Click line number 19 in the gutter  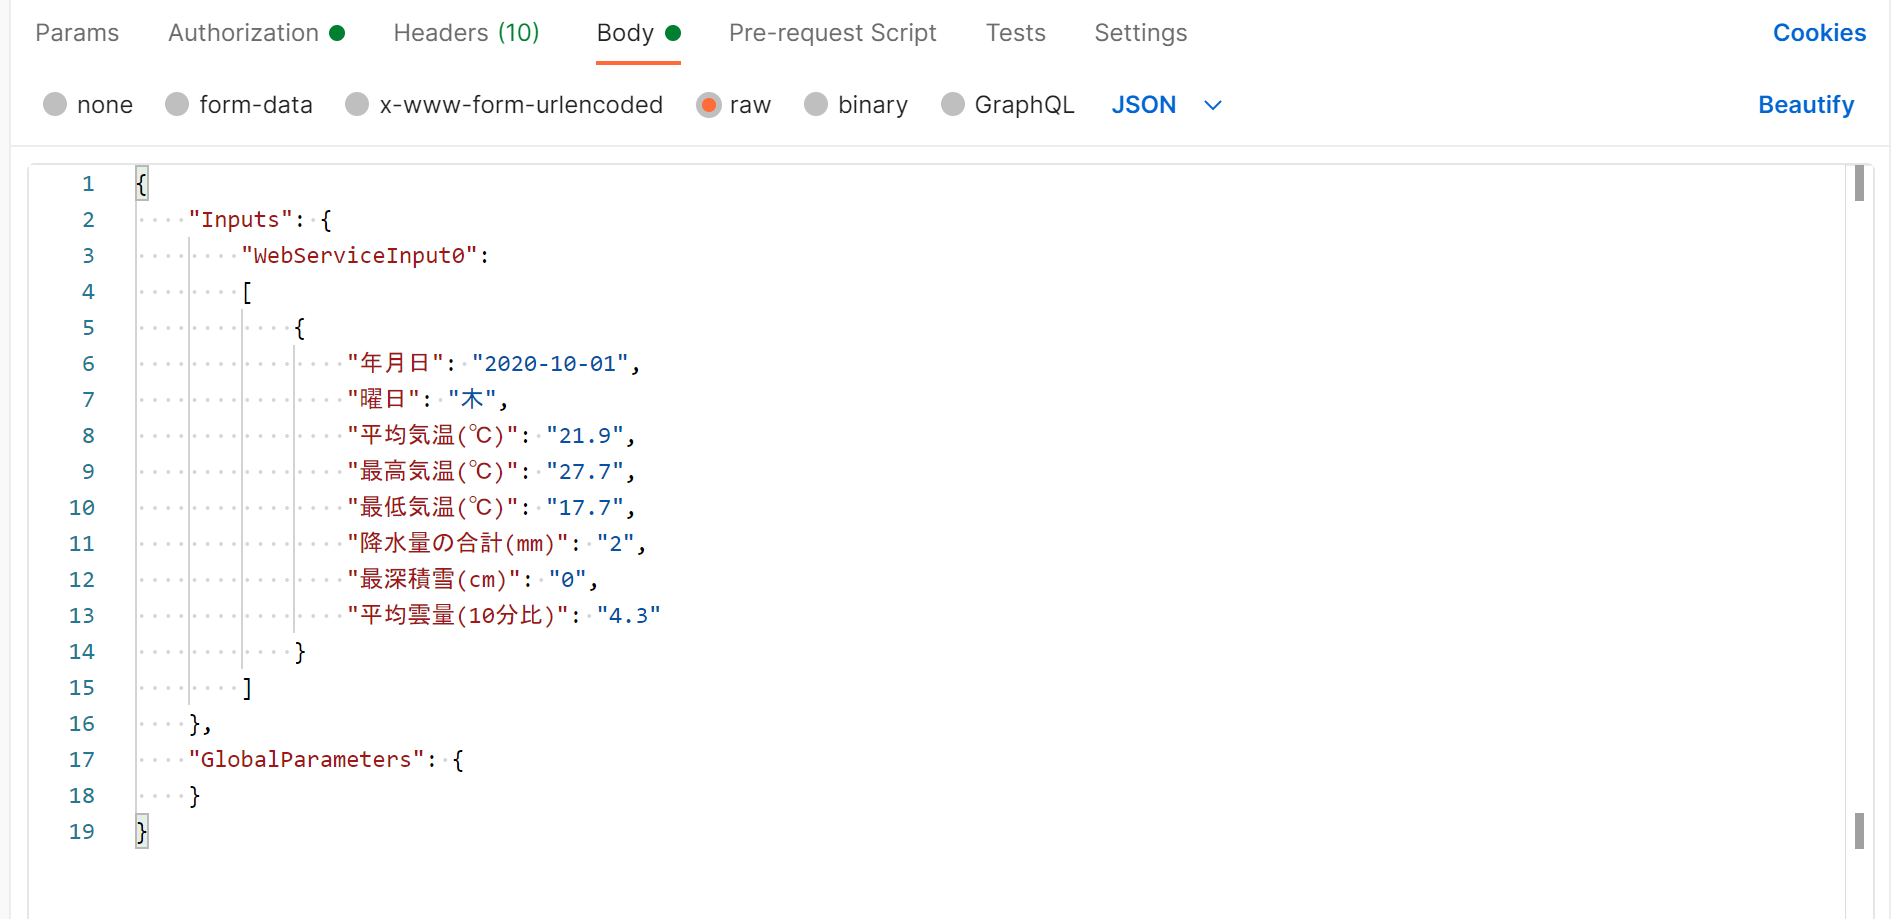pyautogui.click(x=82, y=832)
